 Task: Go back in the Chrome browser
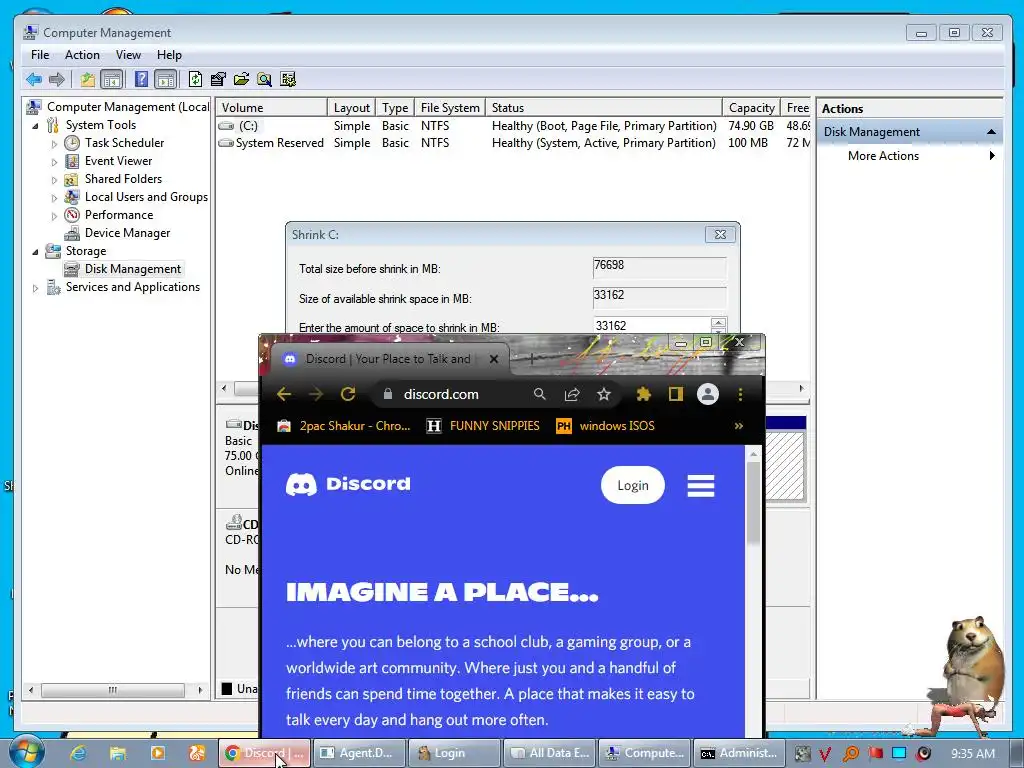(283, 394)
